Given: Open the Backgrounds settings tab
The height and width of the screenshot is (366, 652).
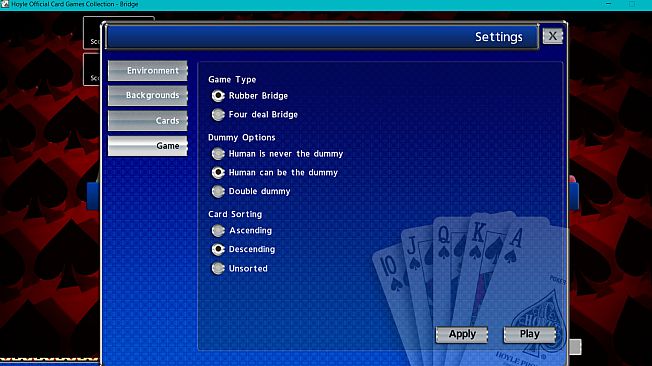Looking at the screenshot, I should coord(148,96).
